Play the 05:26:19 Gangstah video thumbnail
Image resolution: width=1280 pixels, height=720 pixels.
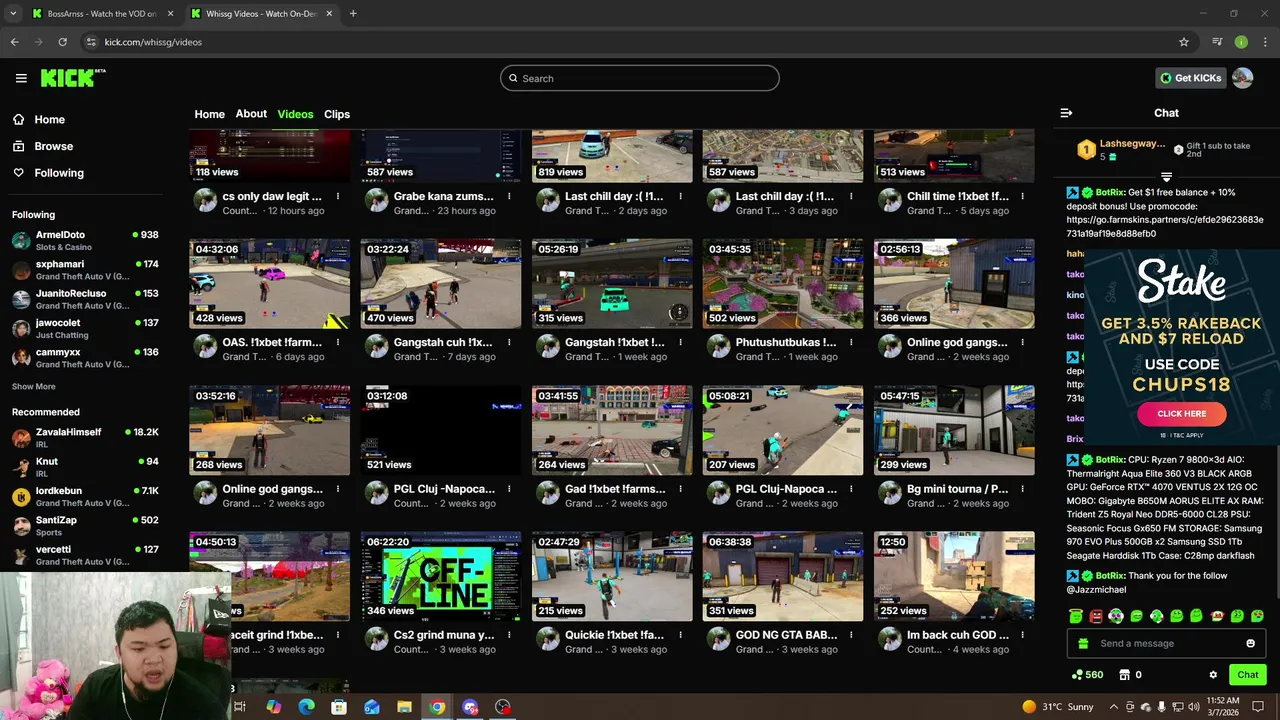[x=612, y=284]
